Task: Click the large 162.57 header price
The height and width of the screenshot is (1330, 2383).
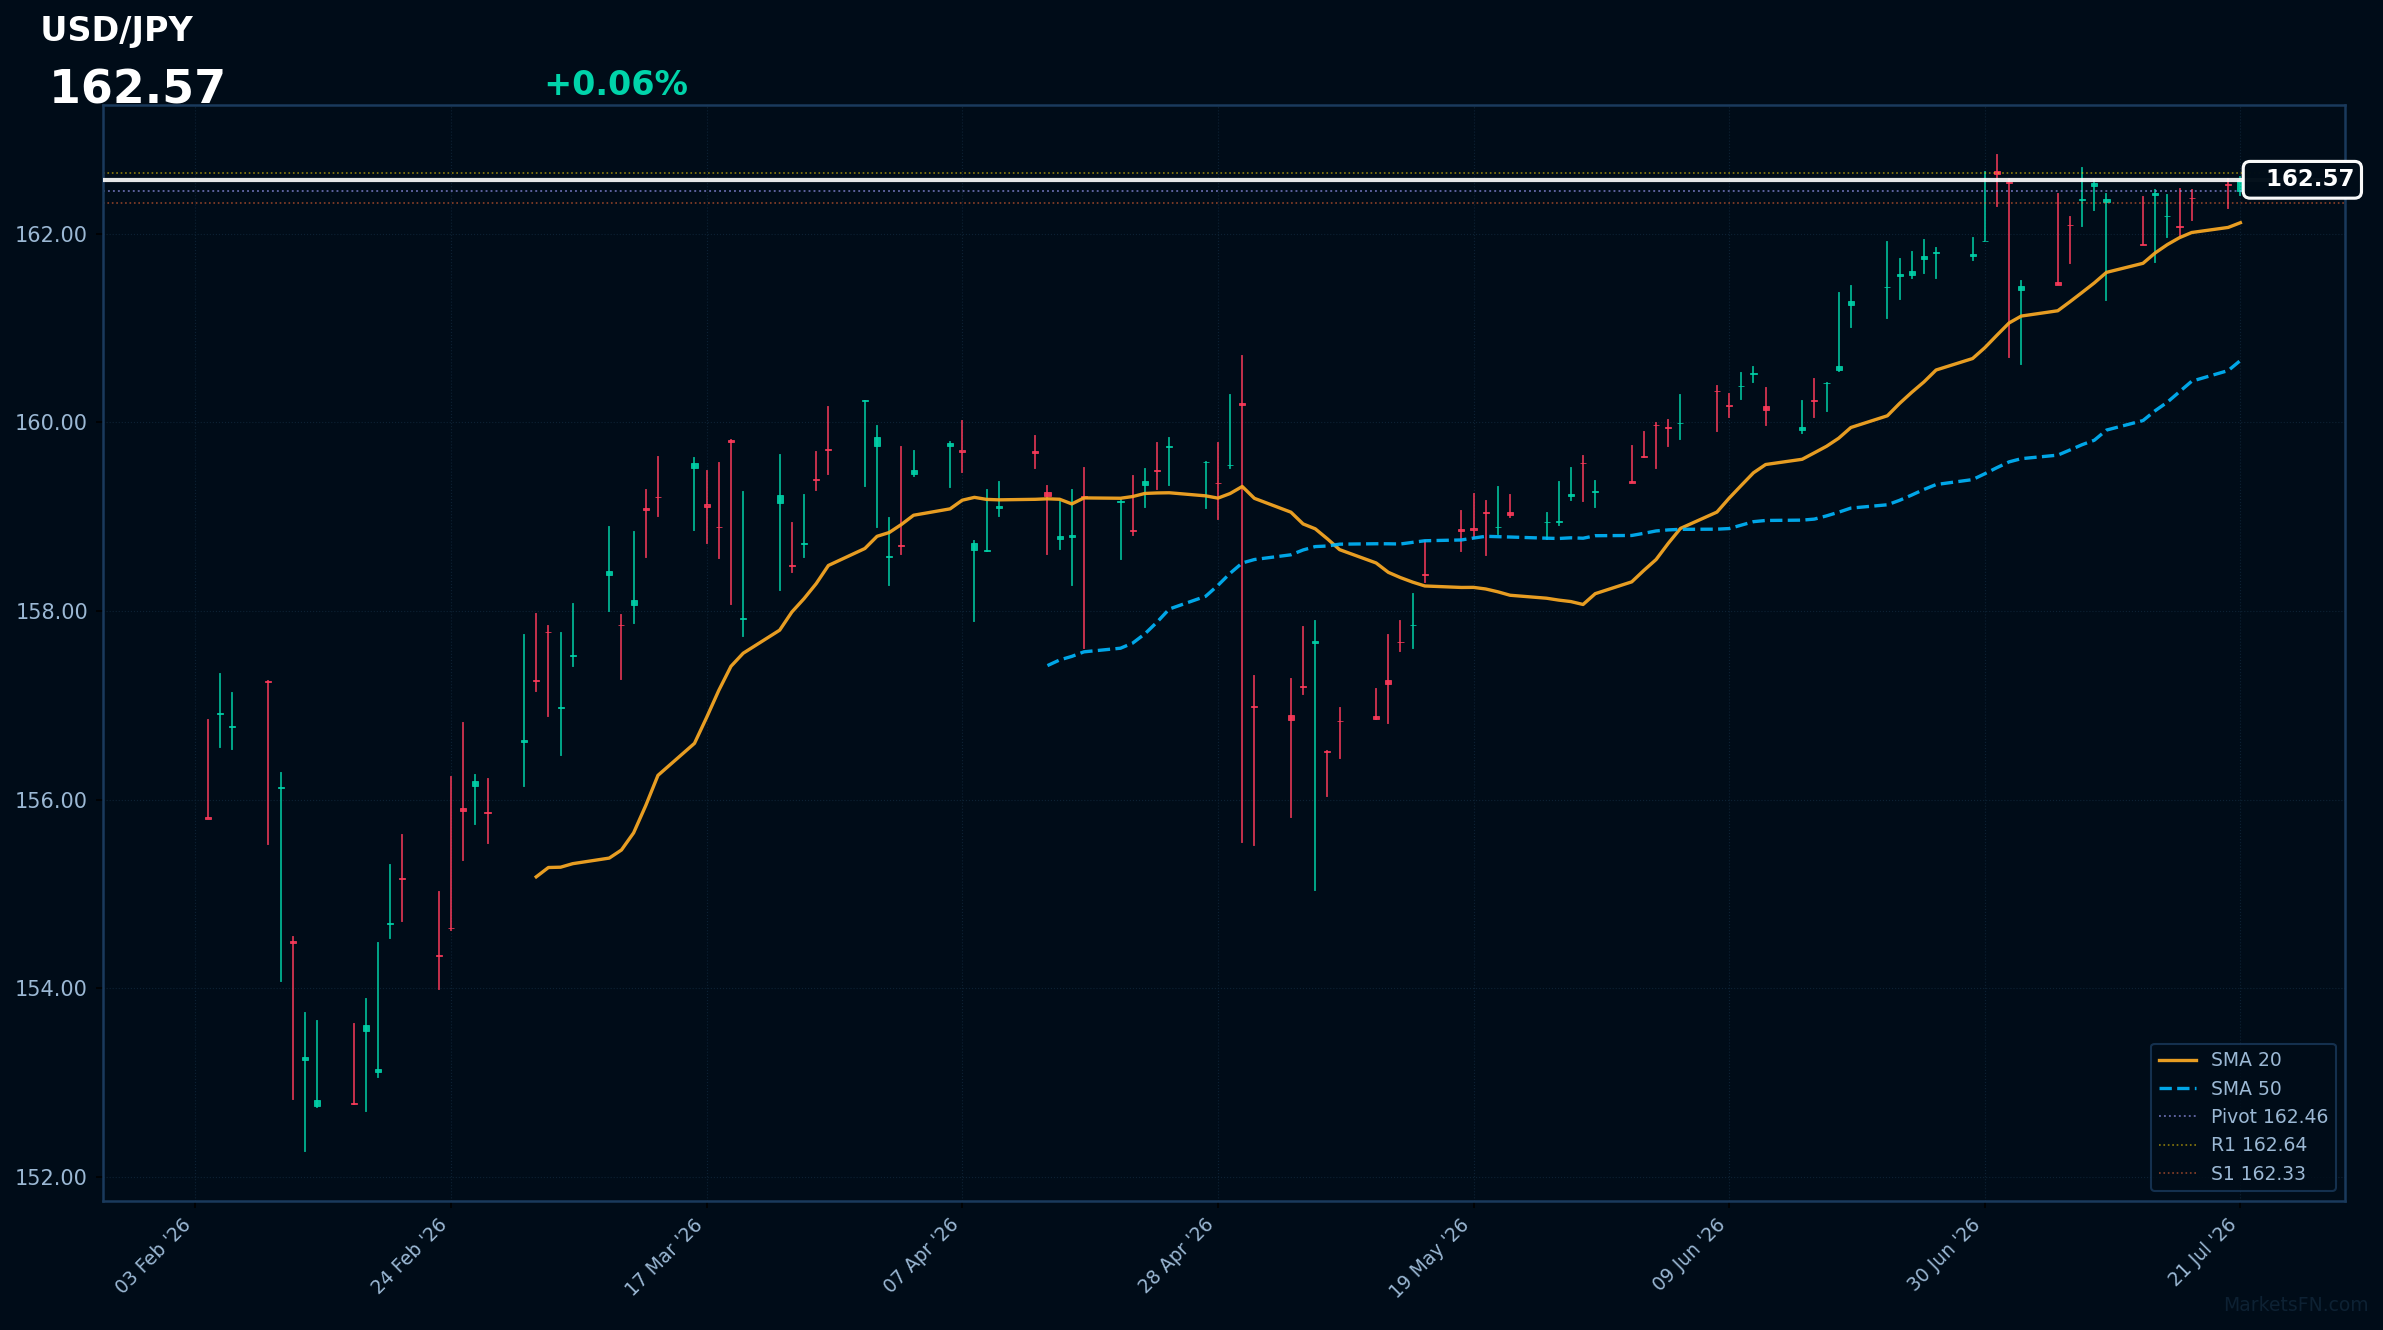Action: (x=137, y=88)
